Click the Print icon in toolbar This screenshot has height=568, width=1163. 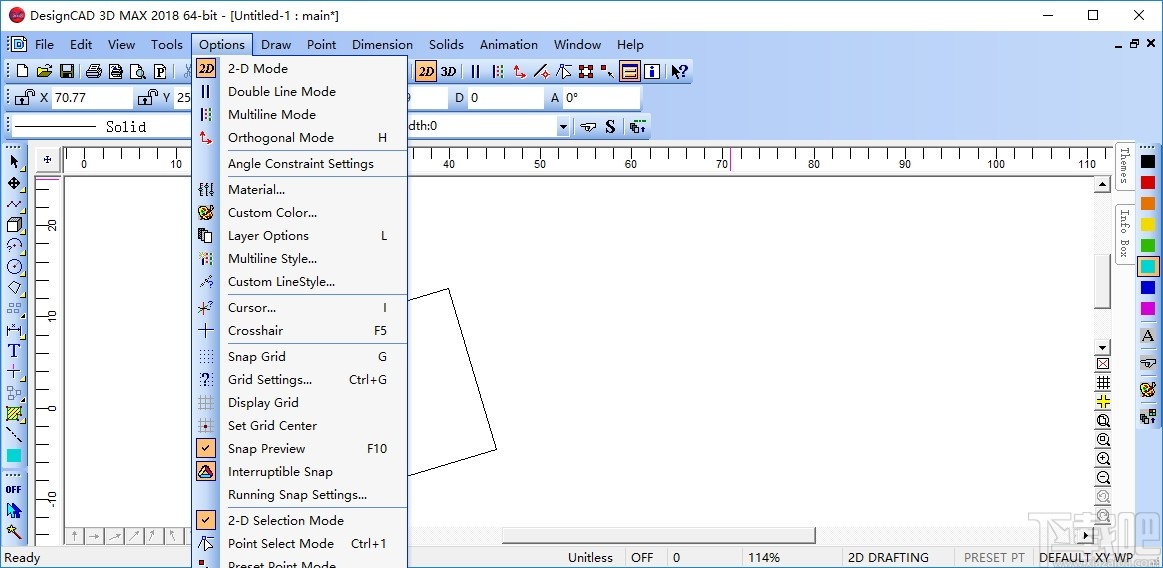point(93,71)
